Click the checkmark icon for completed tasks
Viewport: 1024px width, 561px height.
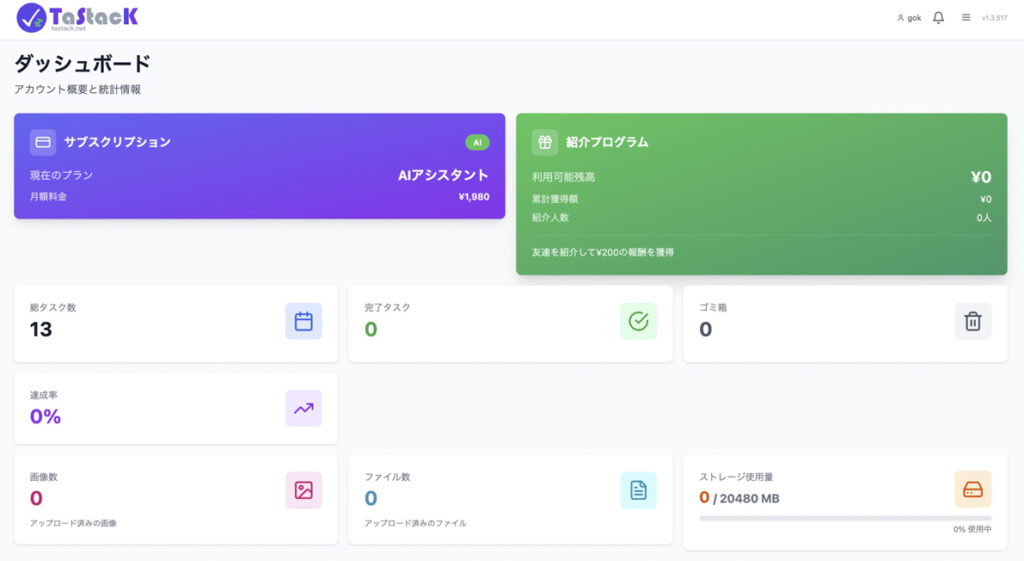(638, 321)
